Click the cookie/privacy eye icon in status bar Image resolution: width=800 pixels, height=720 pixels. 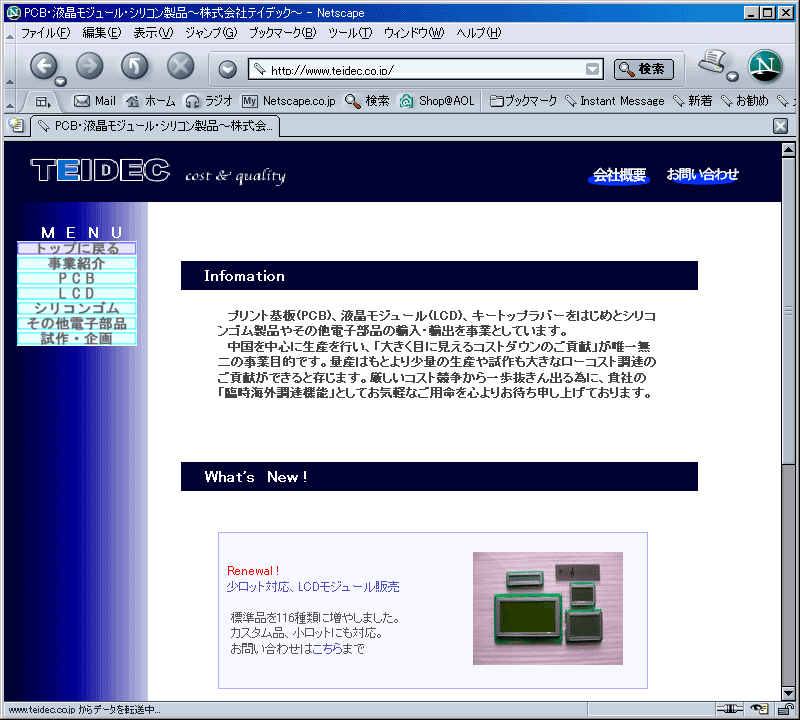pos(759,709)
